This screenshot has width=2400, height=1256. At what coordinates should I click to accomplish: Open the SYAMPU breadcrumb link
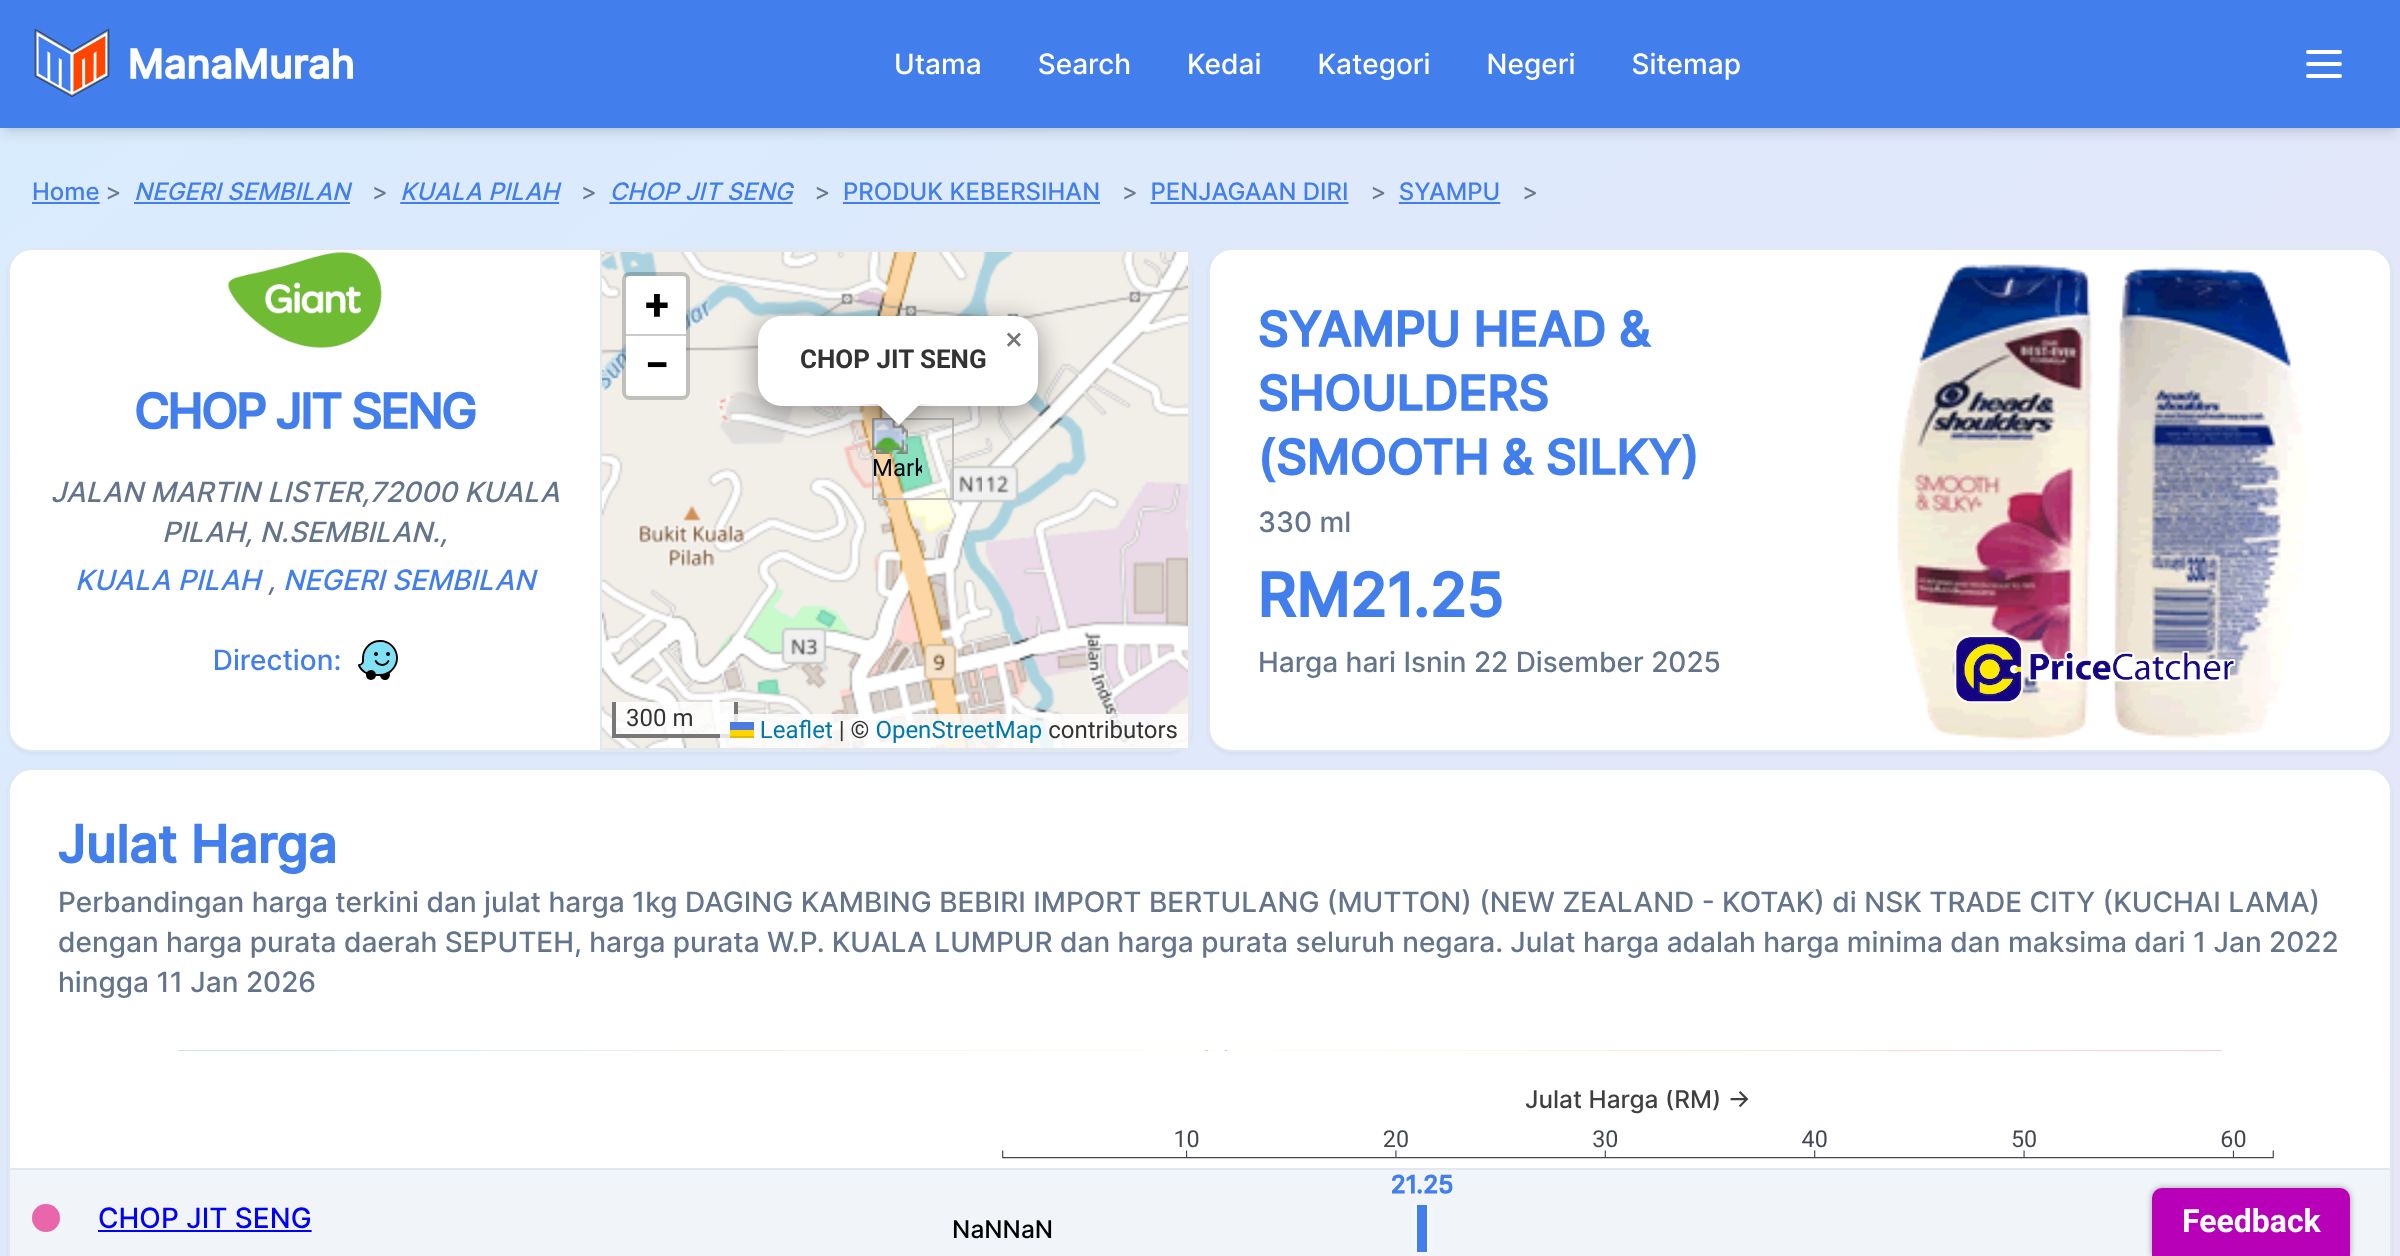1448,191
